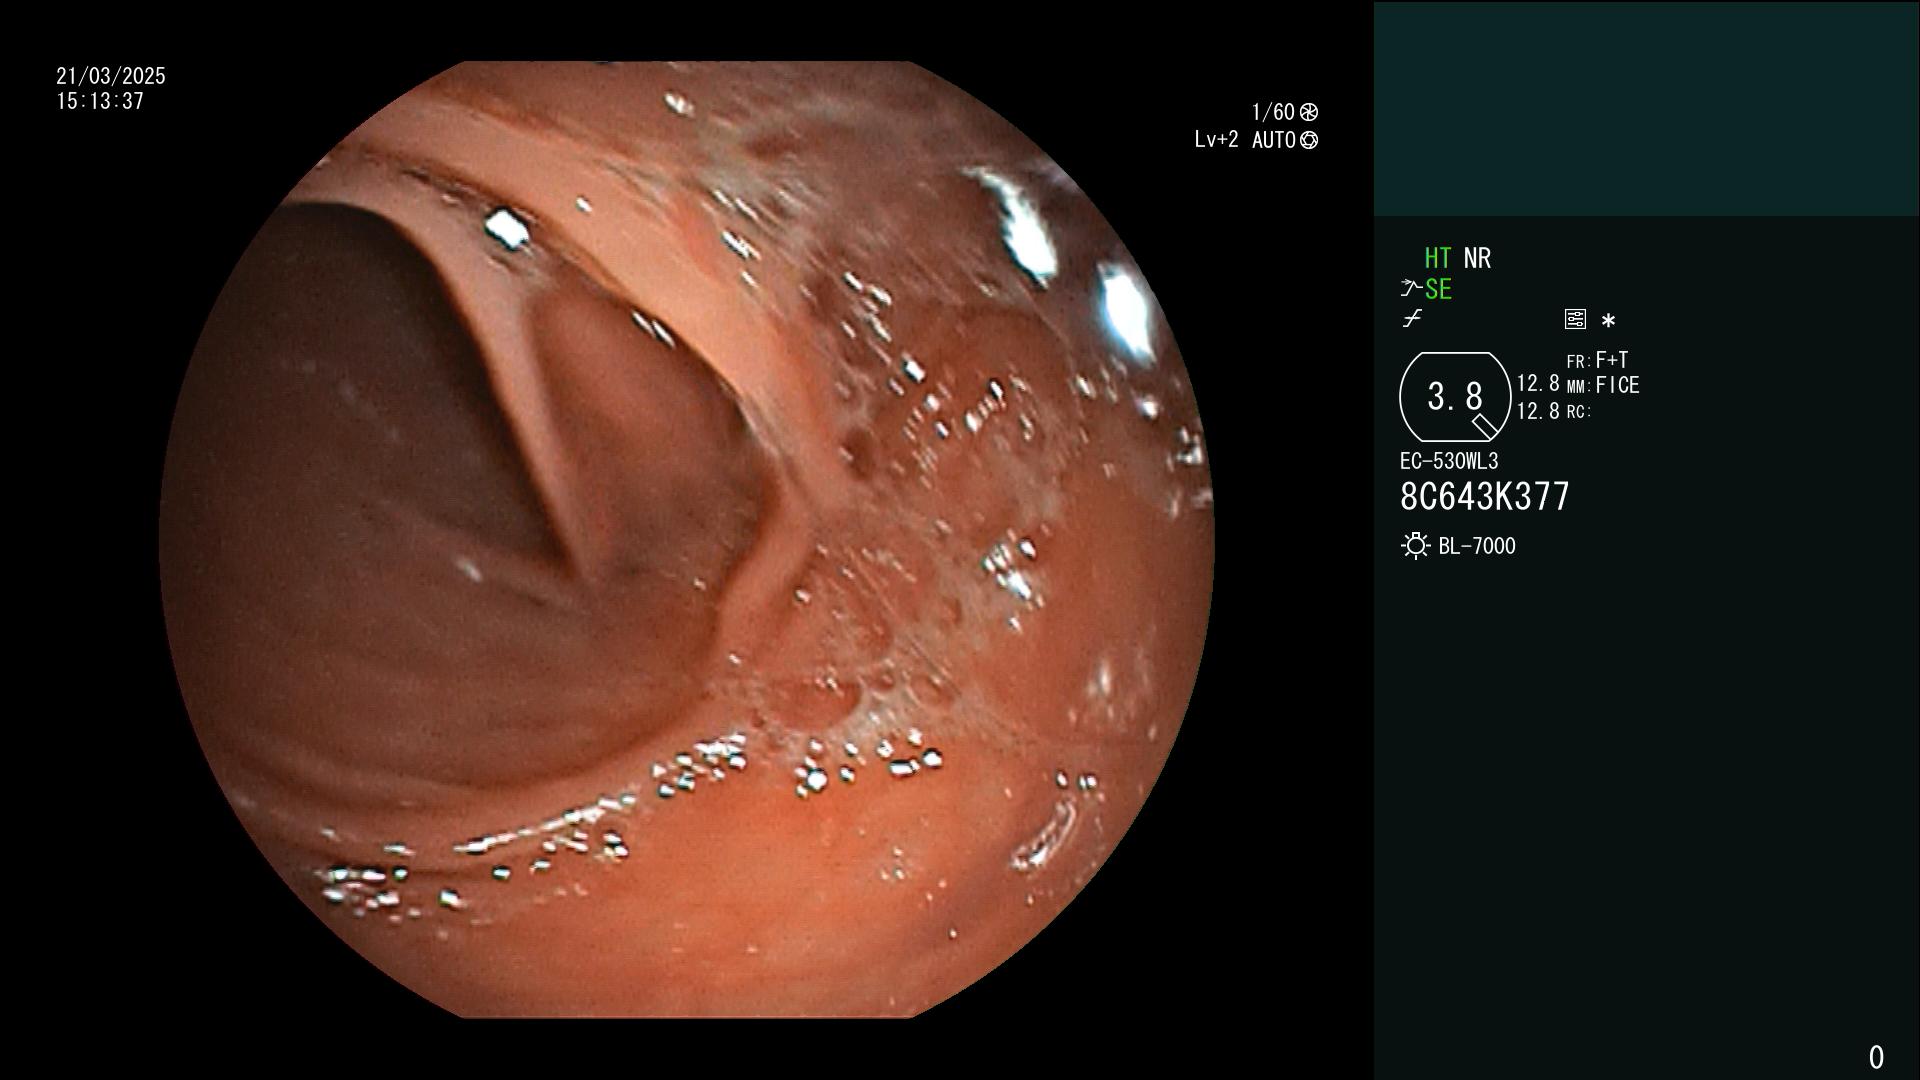Click the FR: label
Viewport: 1920px width, 1080px height.
pos(1578,362)
